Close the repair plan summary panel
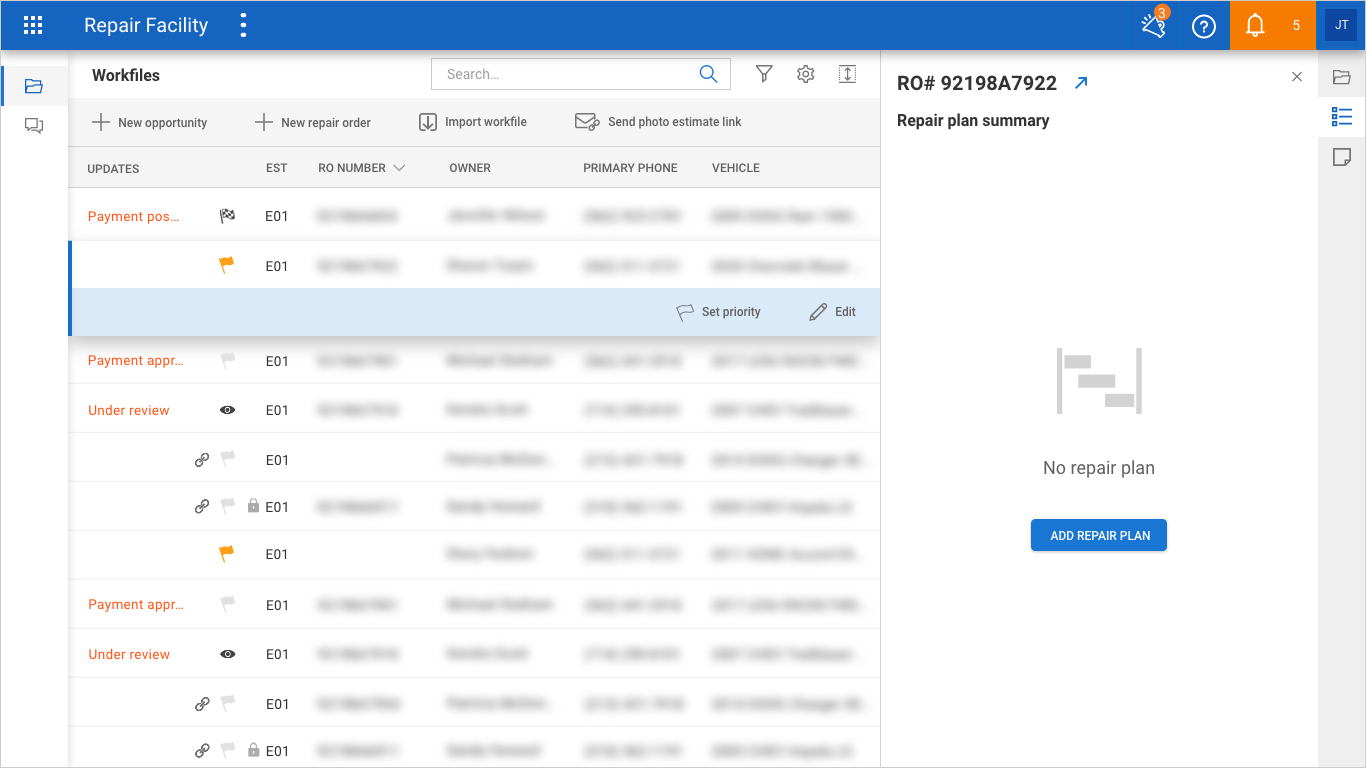 tap(1297, 76)
